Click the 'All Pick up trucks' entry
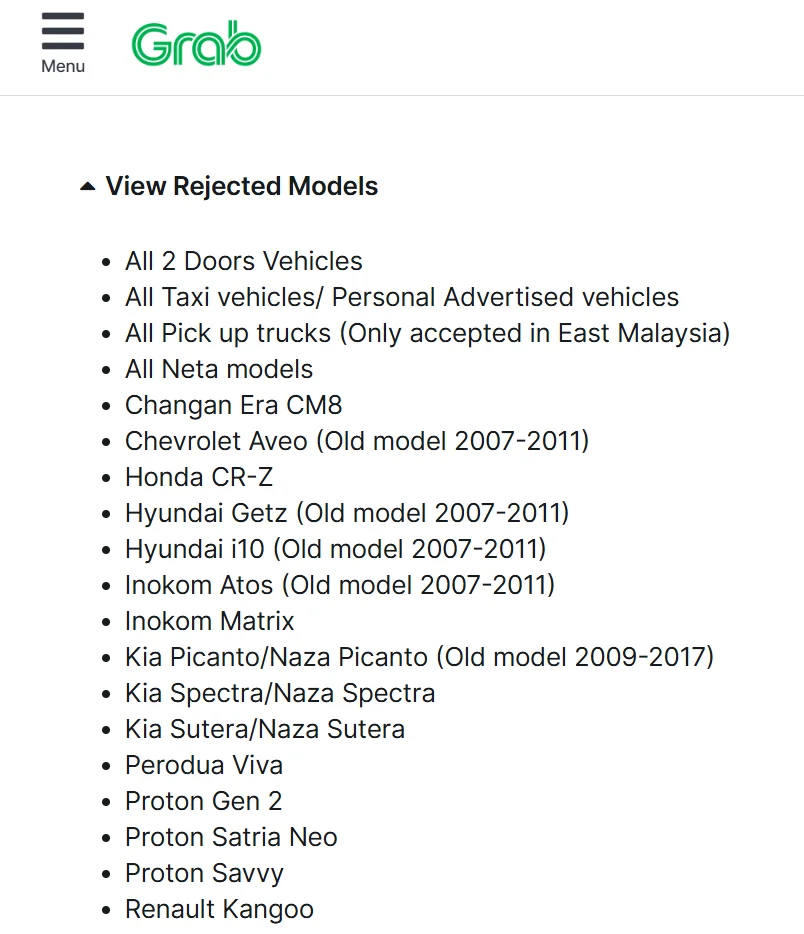Screen dimensions: 804x934 tap(427, 334)
